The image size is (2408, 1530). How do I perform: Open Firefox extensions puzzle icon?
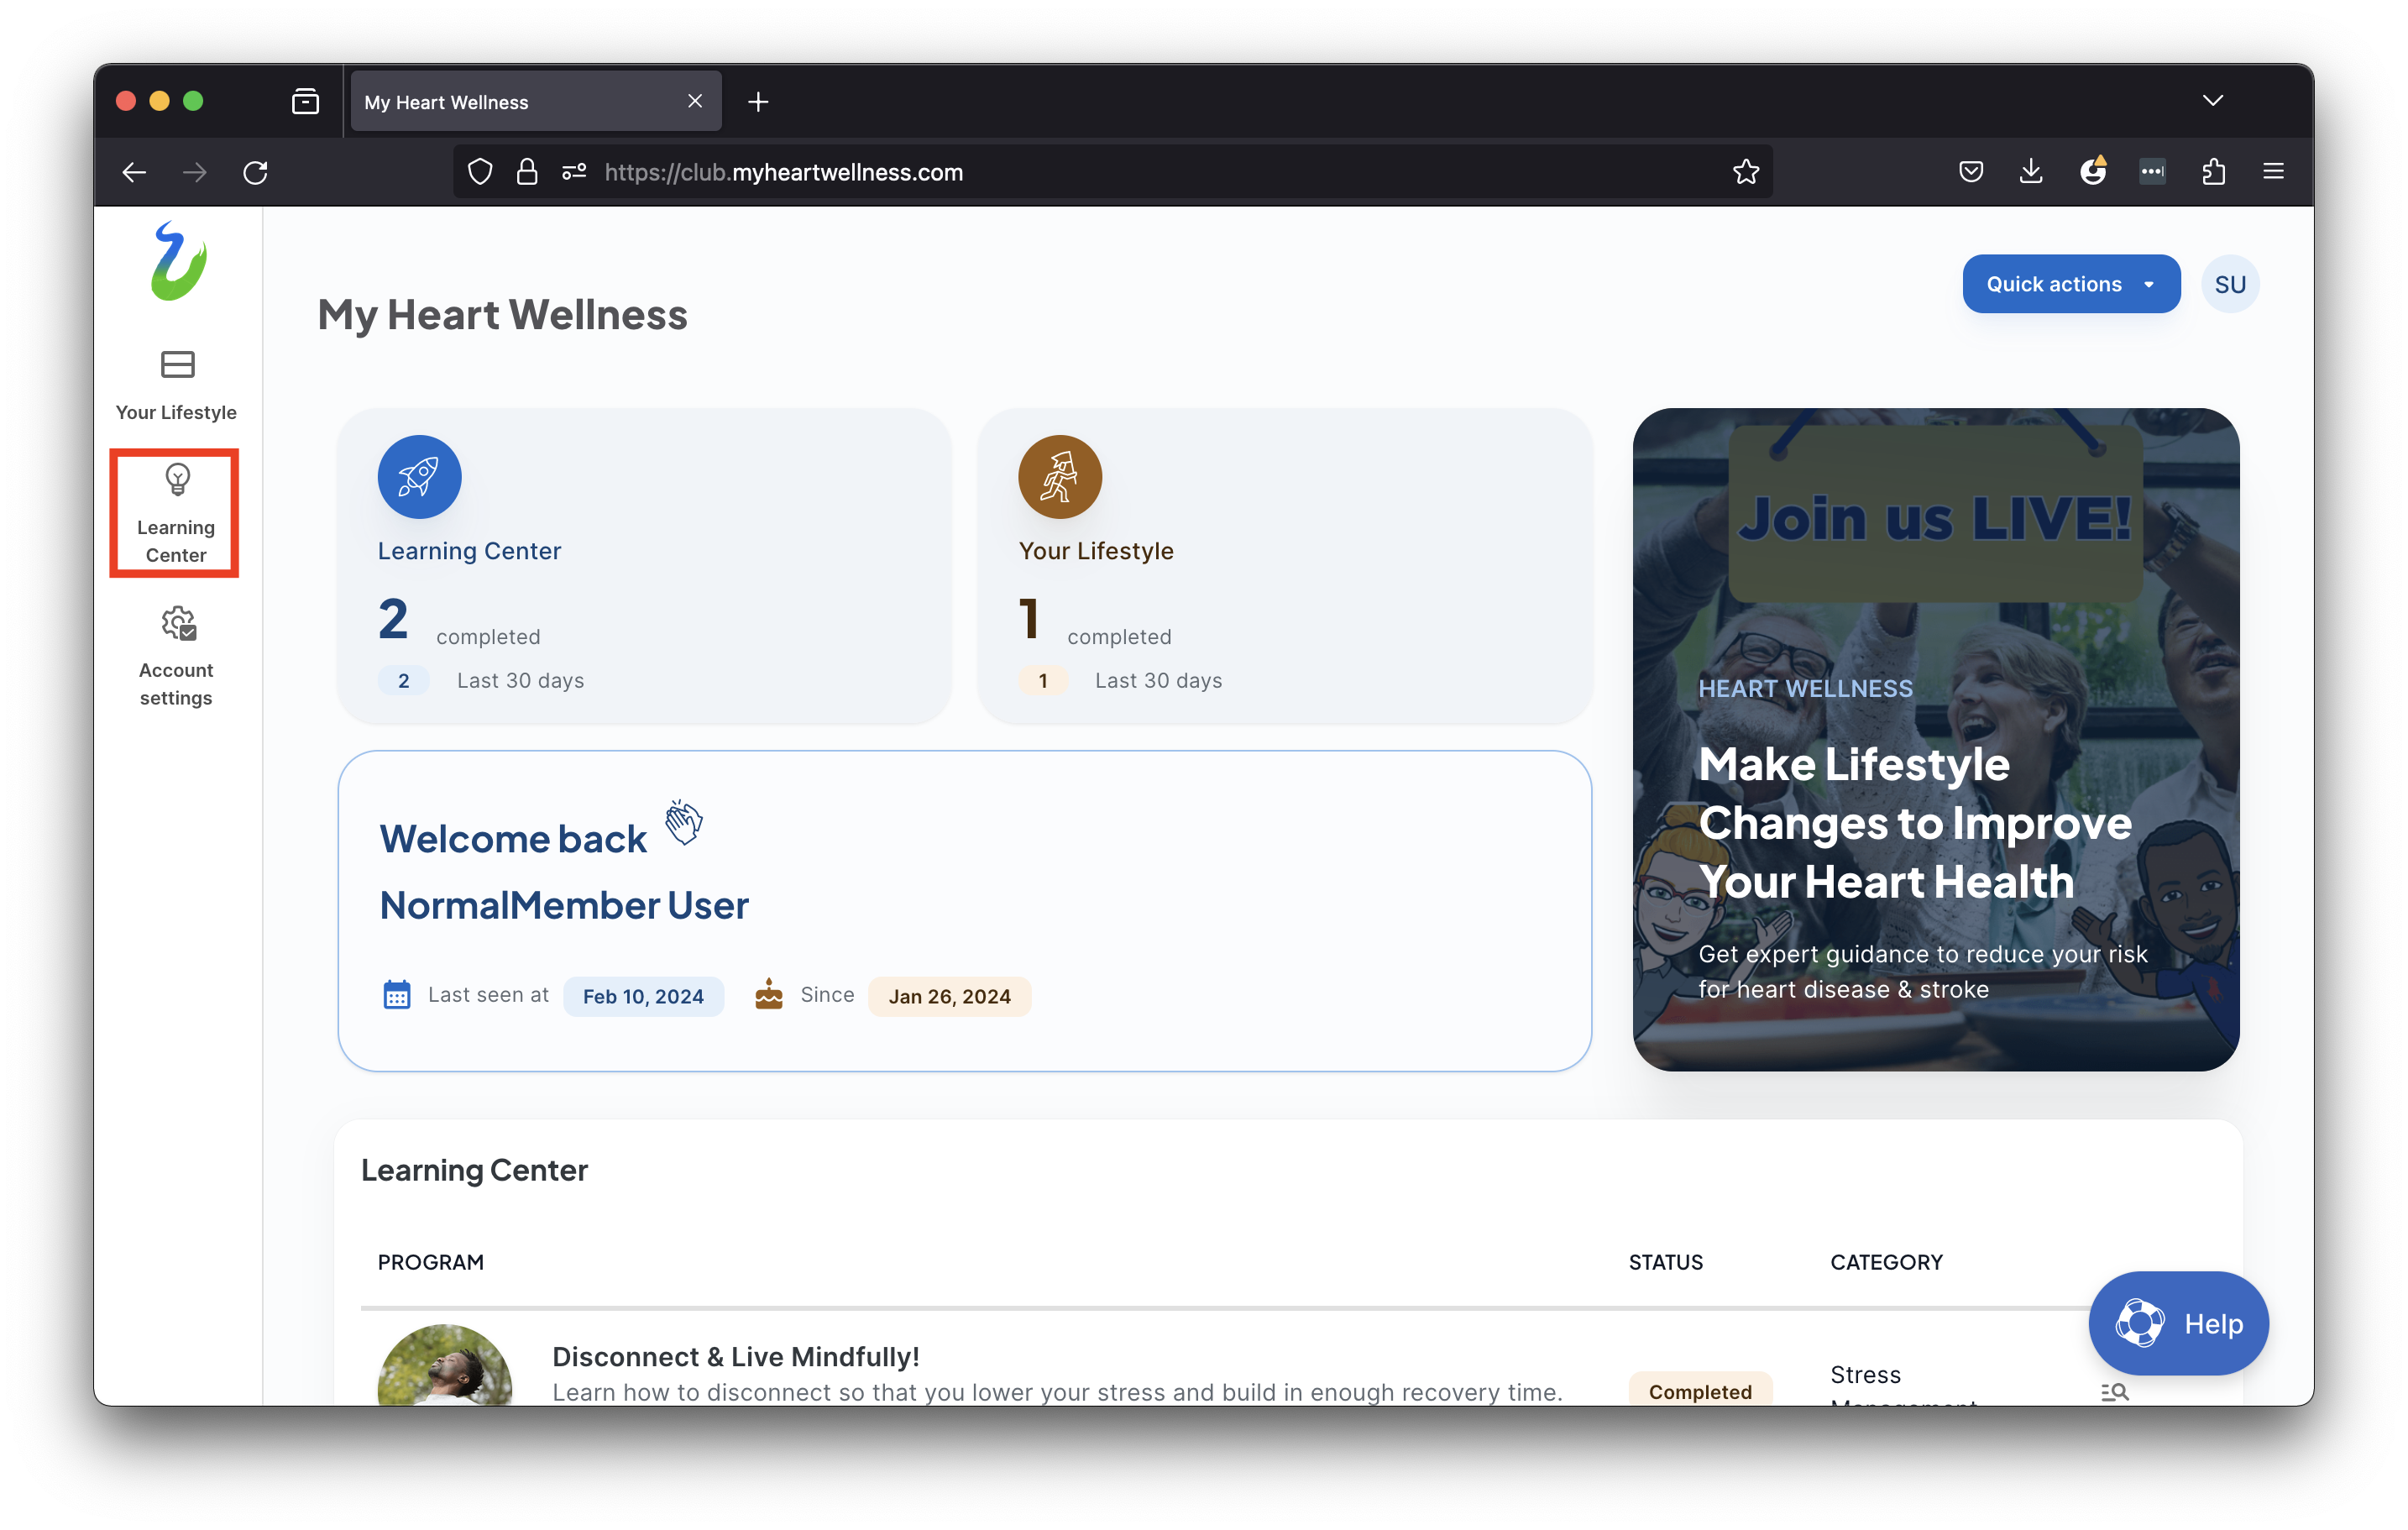click(x=2213, y=172)
